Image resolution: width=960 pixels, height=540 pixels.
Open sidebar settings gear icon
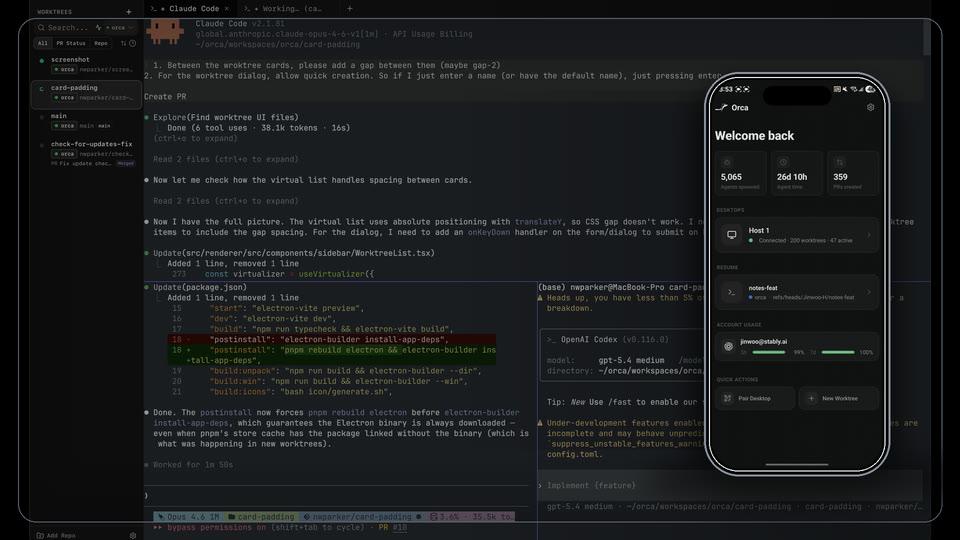(x=133, y=535)
